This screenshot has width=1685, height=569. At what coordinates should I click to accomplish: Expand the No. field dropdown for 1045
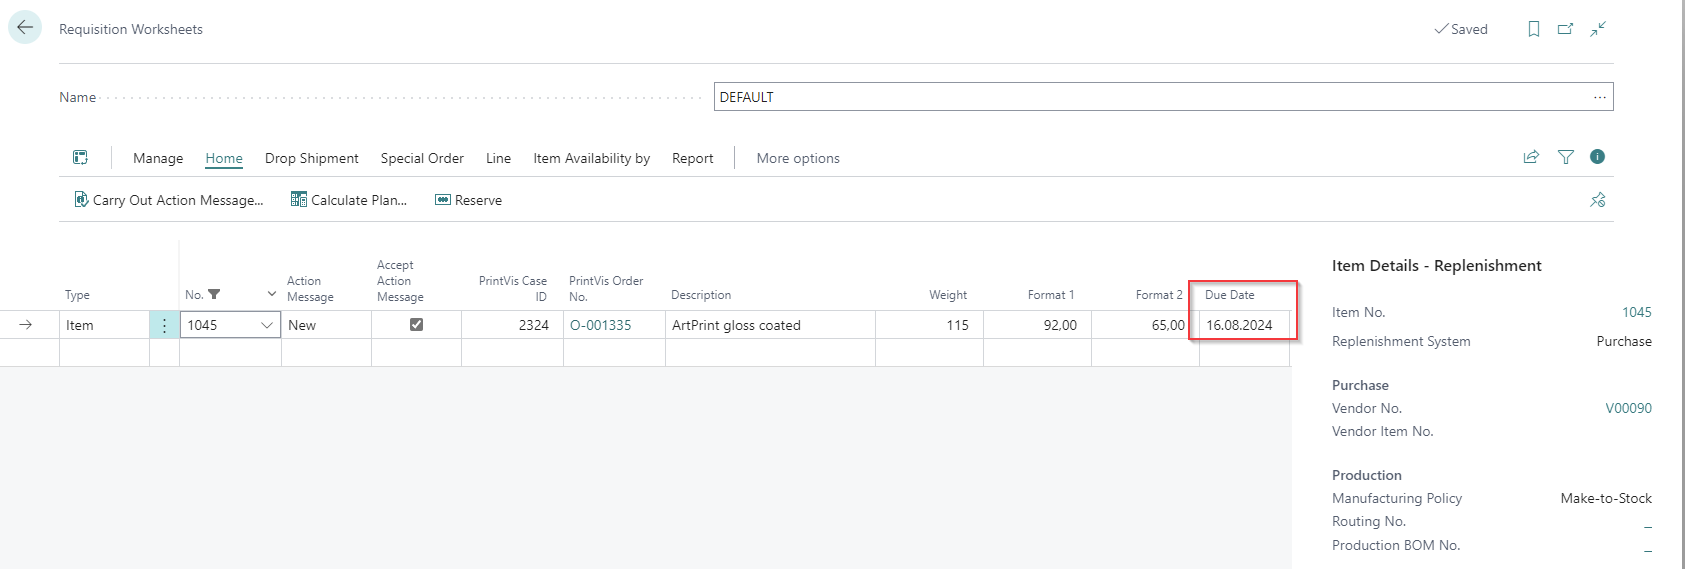click(267, 325)
